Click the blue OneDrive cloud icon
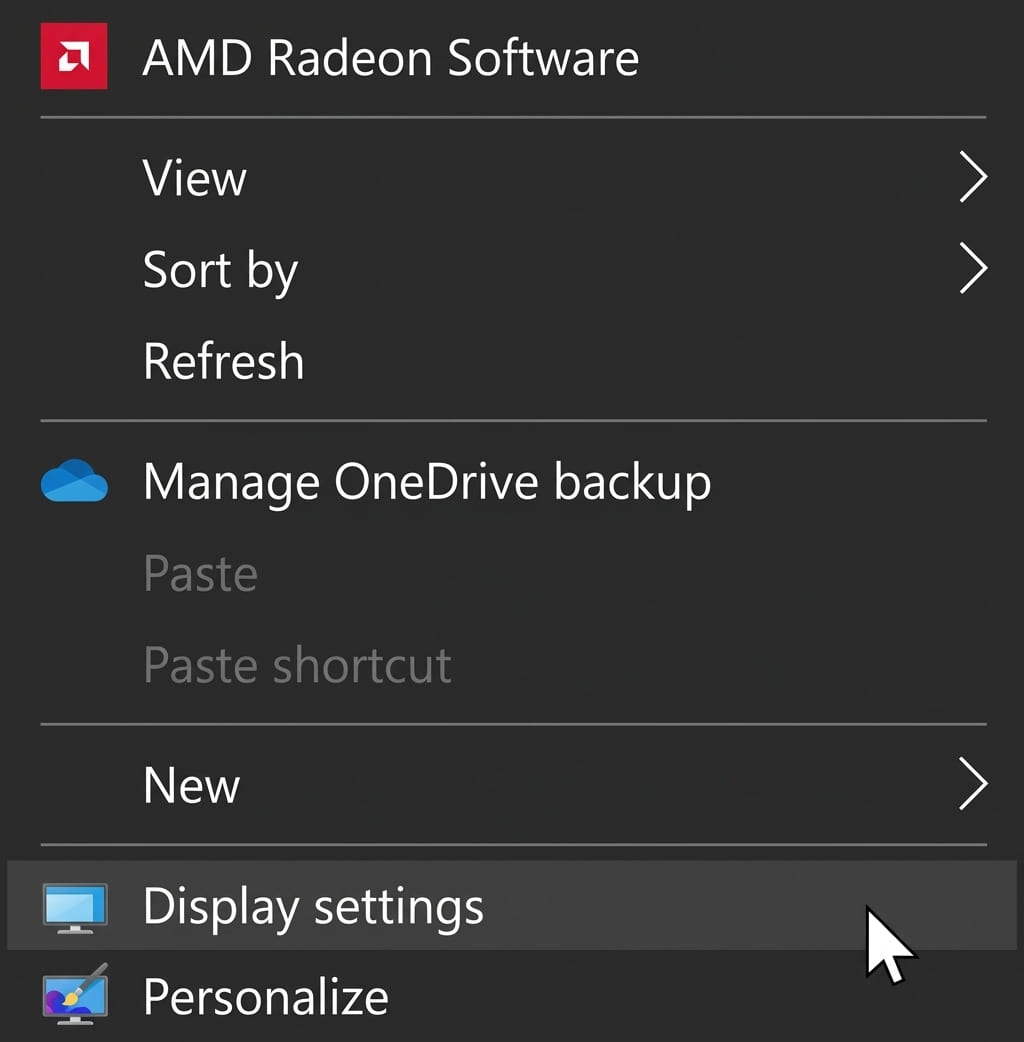Screen dimensions: 1024x1042 (74, 480)
